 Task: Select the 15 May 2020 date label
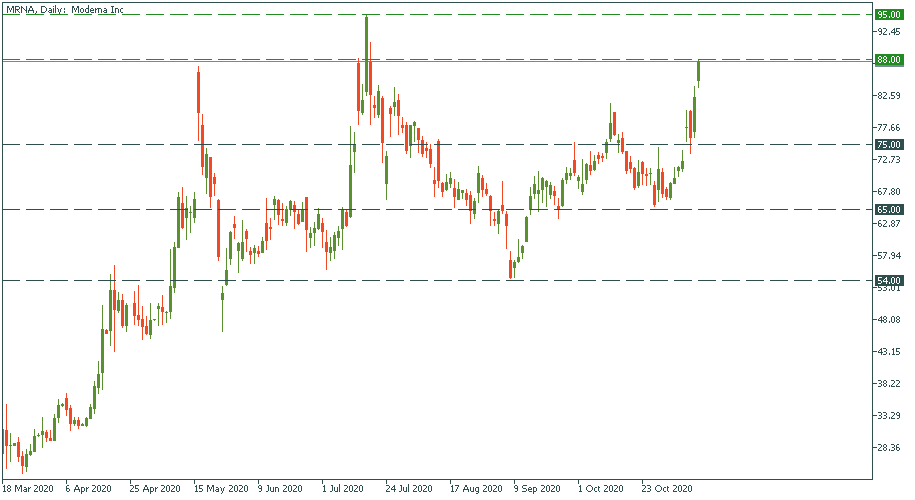pos(219,489)
